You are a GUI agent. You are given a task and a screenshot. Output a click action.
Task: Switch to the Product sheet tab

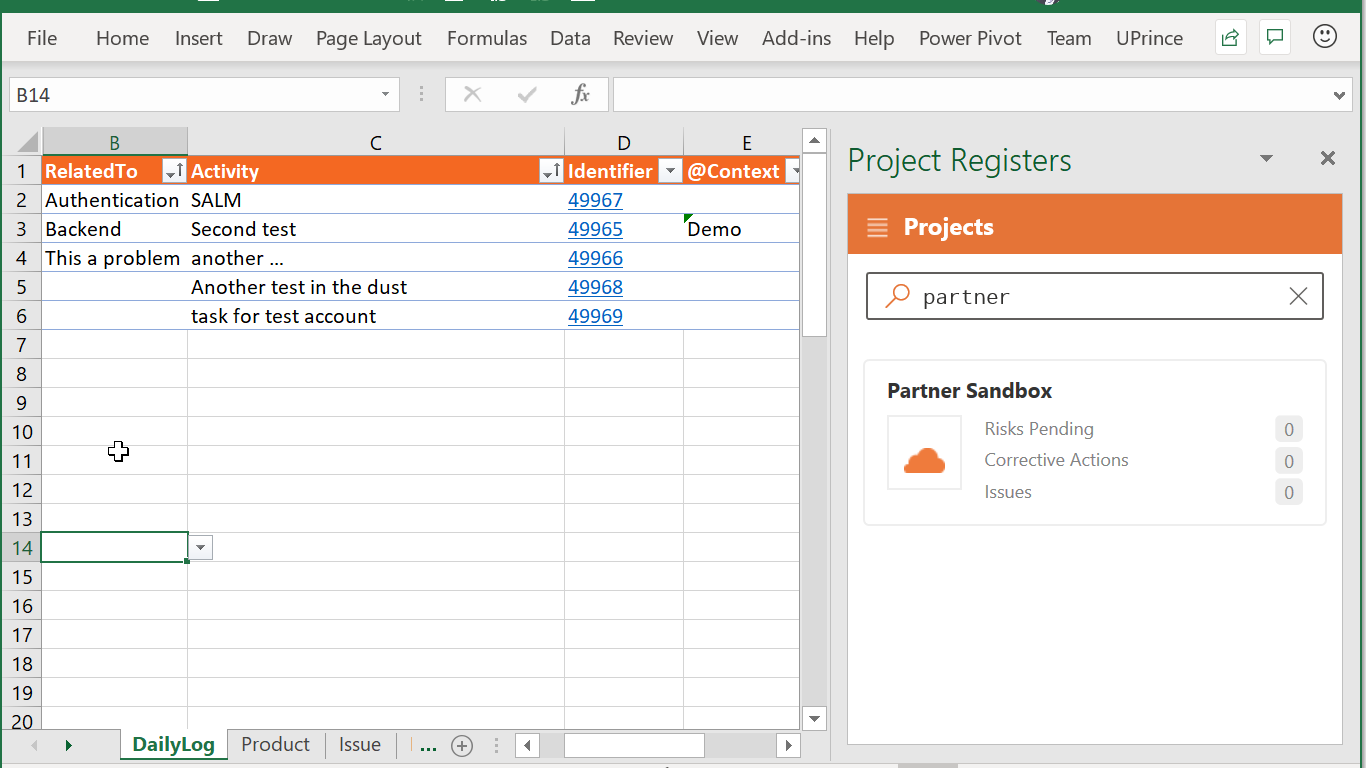[275, 744]
